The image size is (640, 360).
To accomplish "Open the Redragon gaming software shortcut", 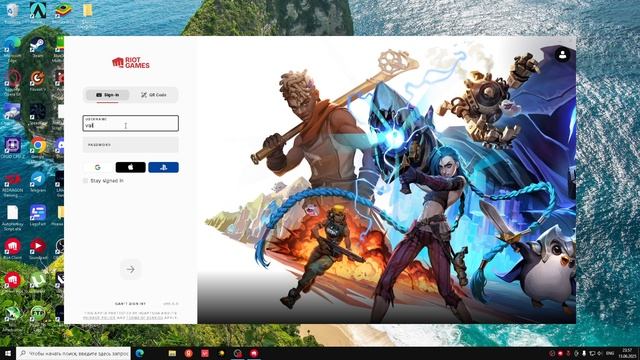I will click(x=12, y=184).
